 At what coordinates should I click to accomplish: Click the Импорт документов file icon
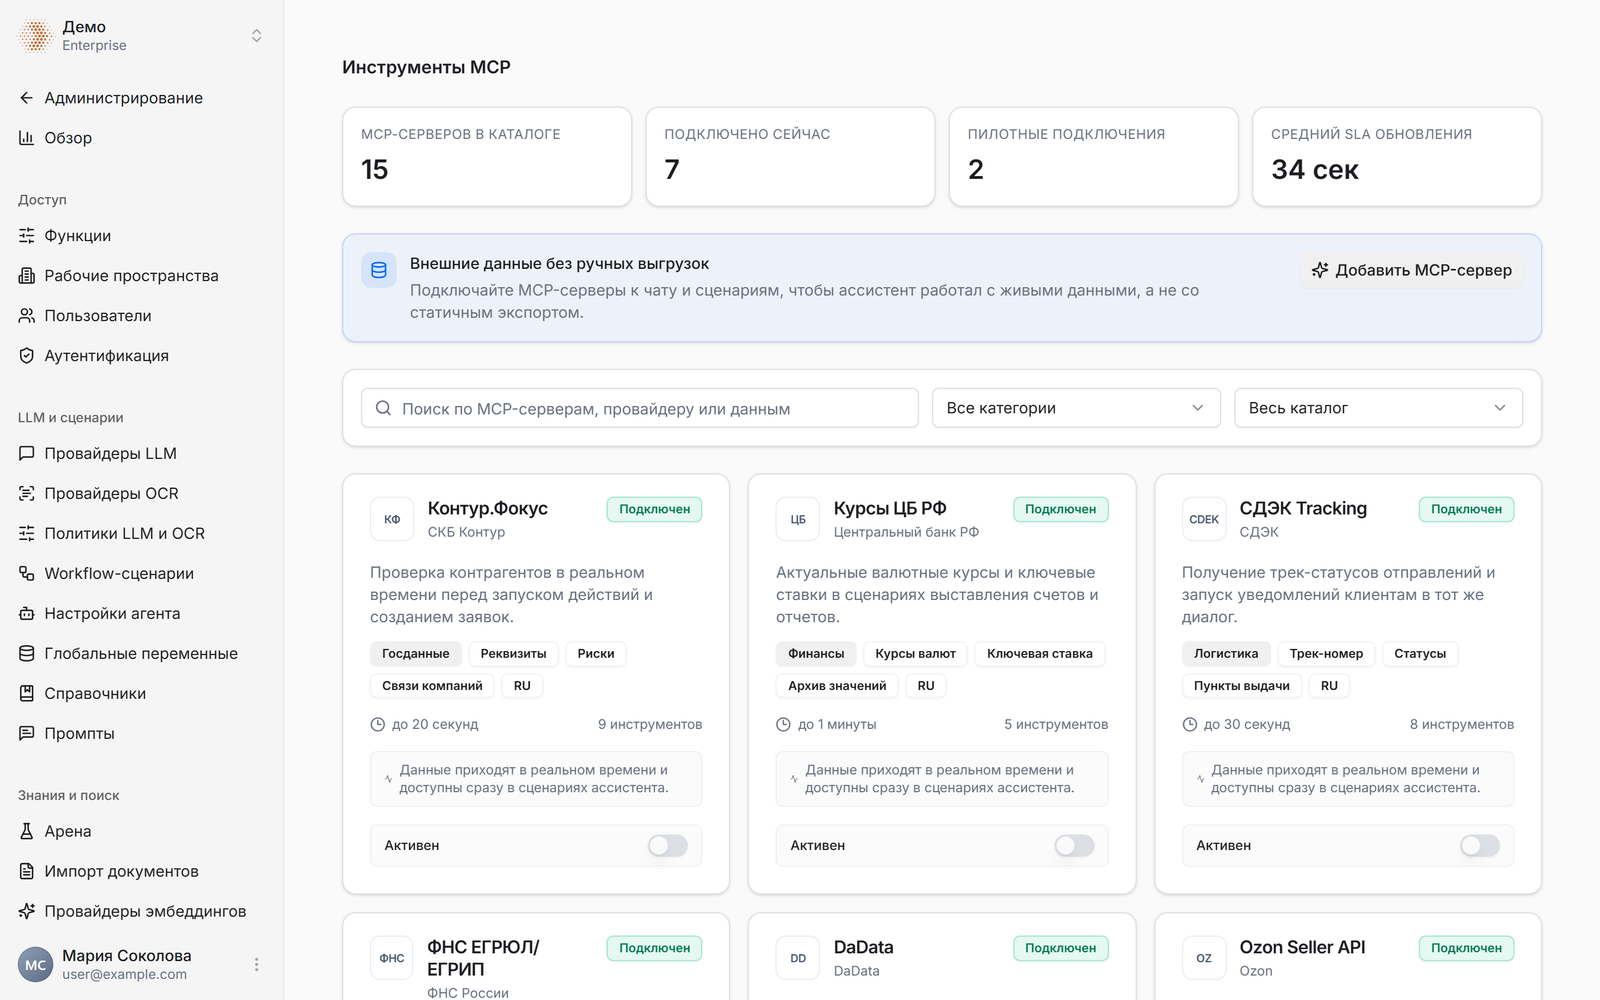coord(27,872)
